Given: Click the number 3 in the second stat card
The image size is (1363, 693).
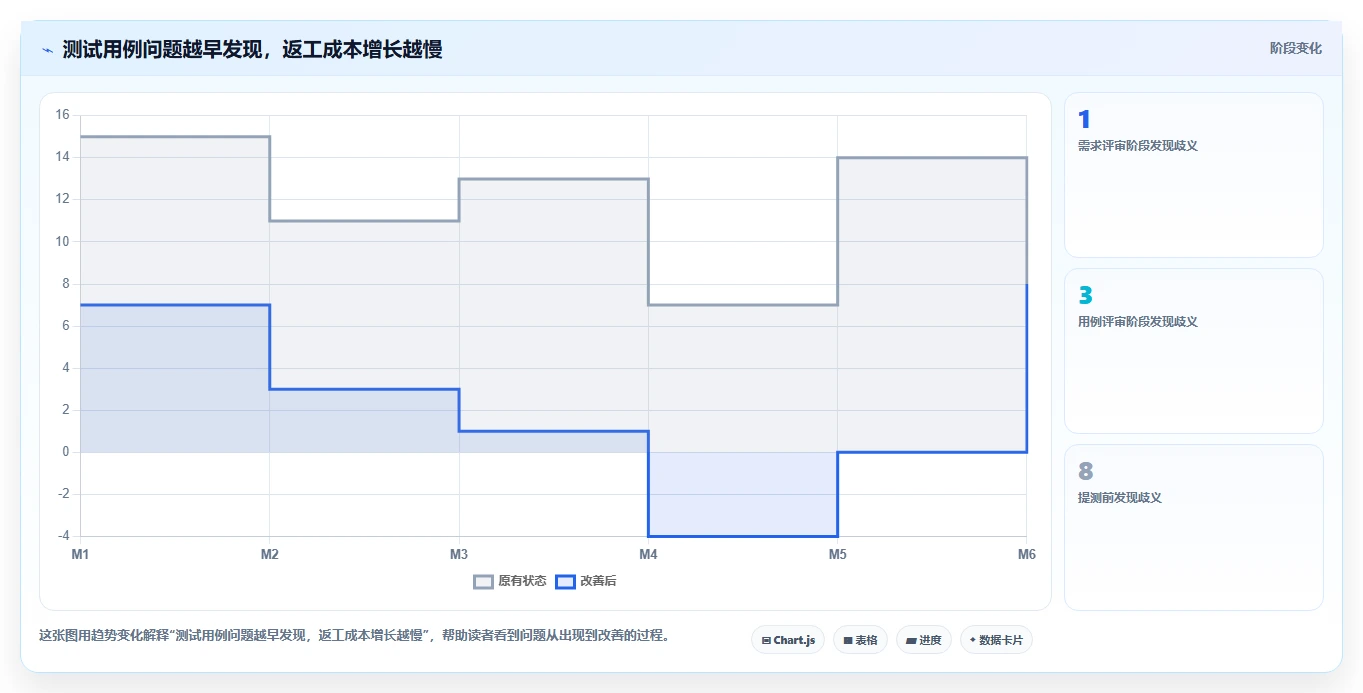Looking at the screenshot, I should pyautogui.click(x=1085, y=296).
